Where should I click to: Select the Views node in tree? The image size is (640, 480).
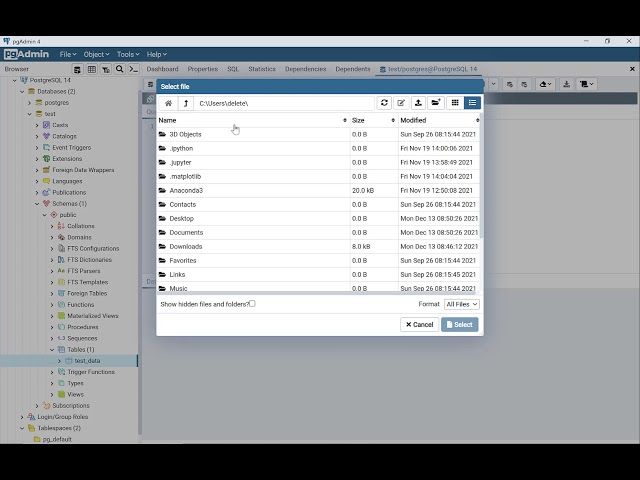76,395
